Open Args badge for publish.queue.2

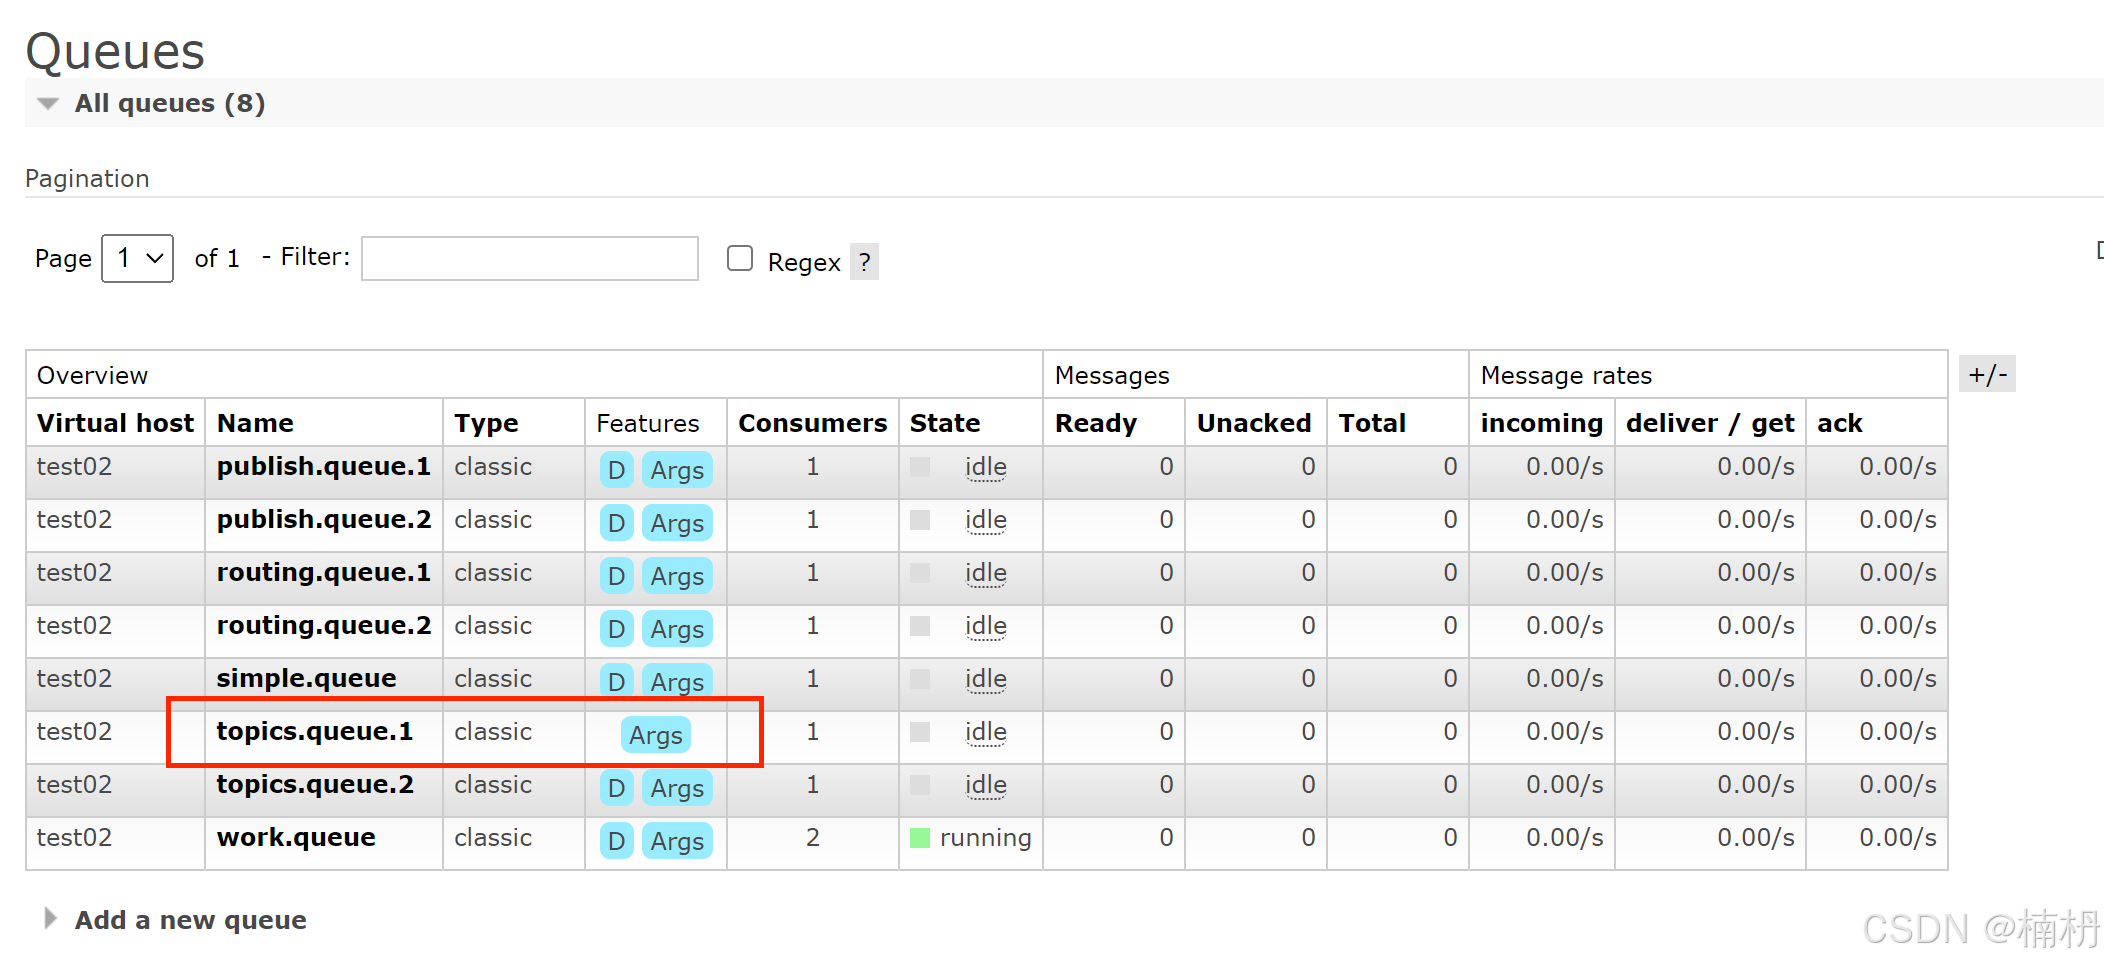coord(677,523)
